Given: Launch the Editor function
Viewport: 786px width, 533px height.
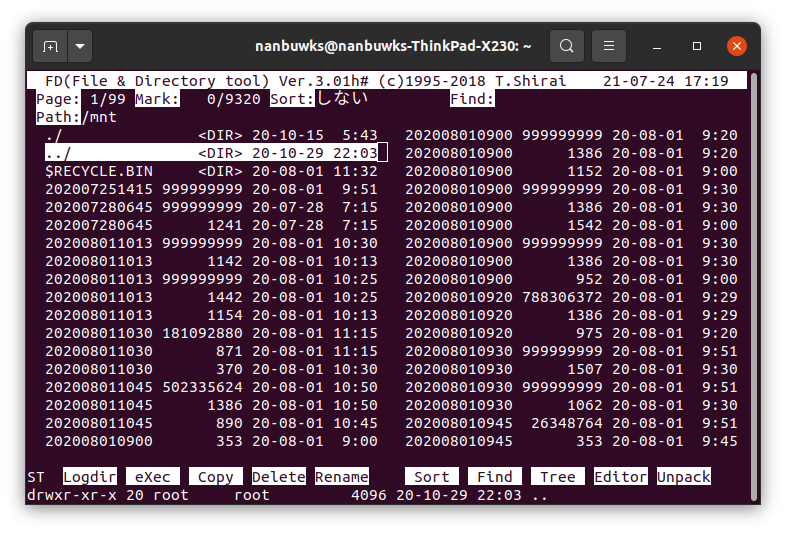Looking at the screenshot, I should [x=621, y=476].
